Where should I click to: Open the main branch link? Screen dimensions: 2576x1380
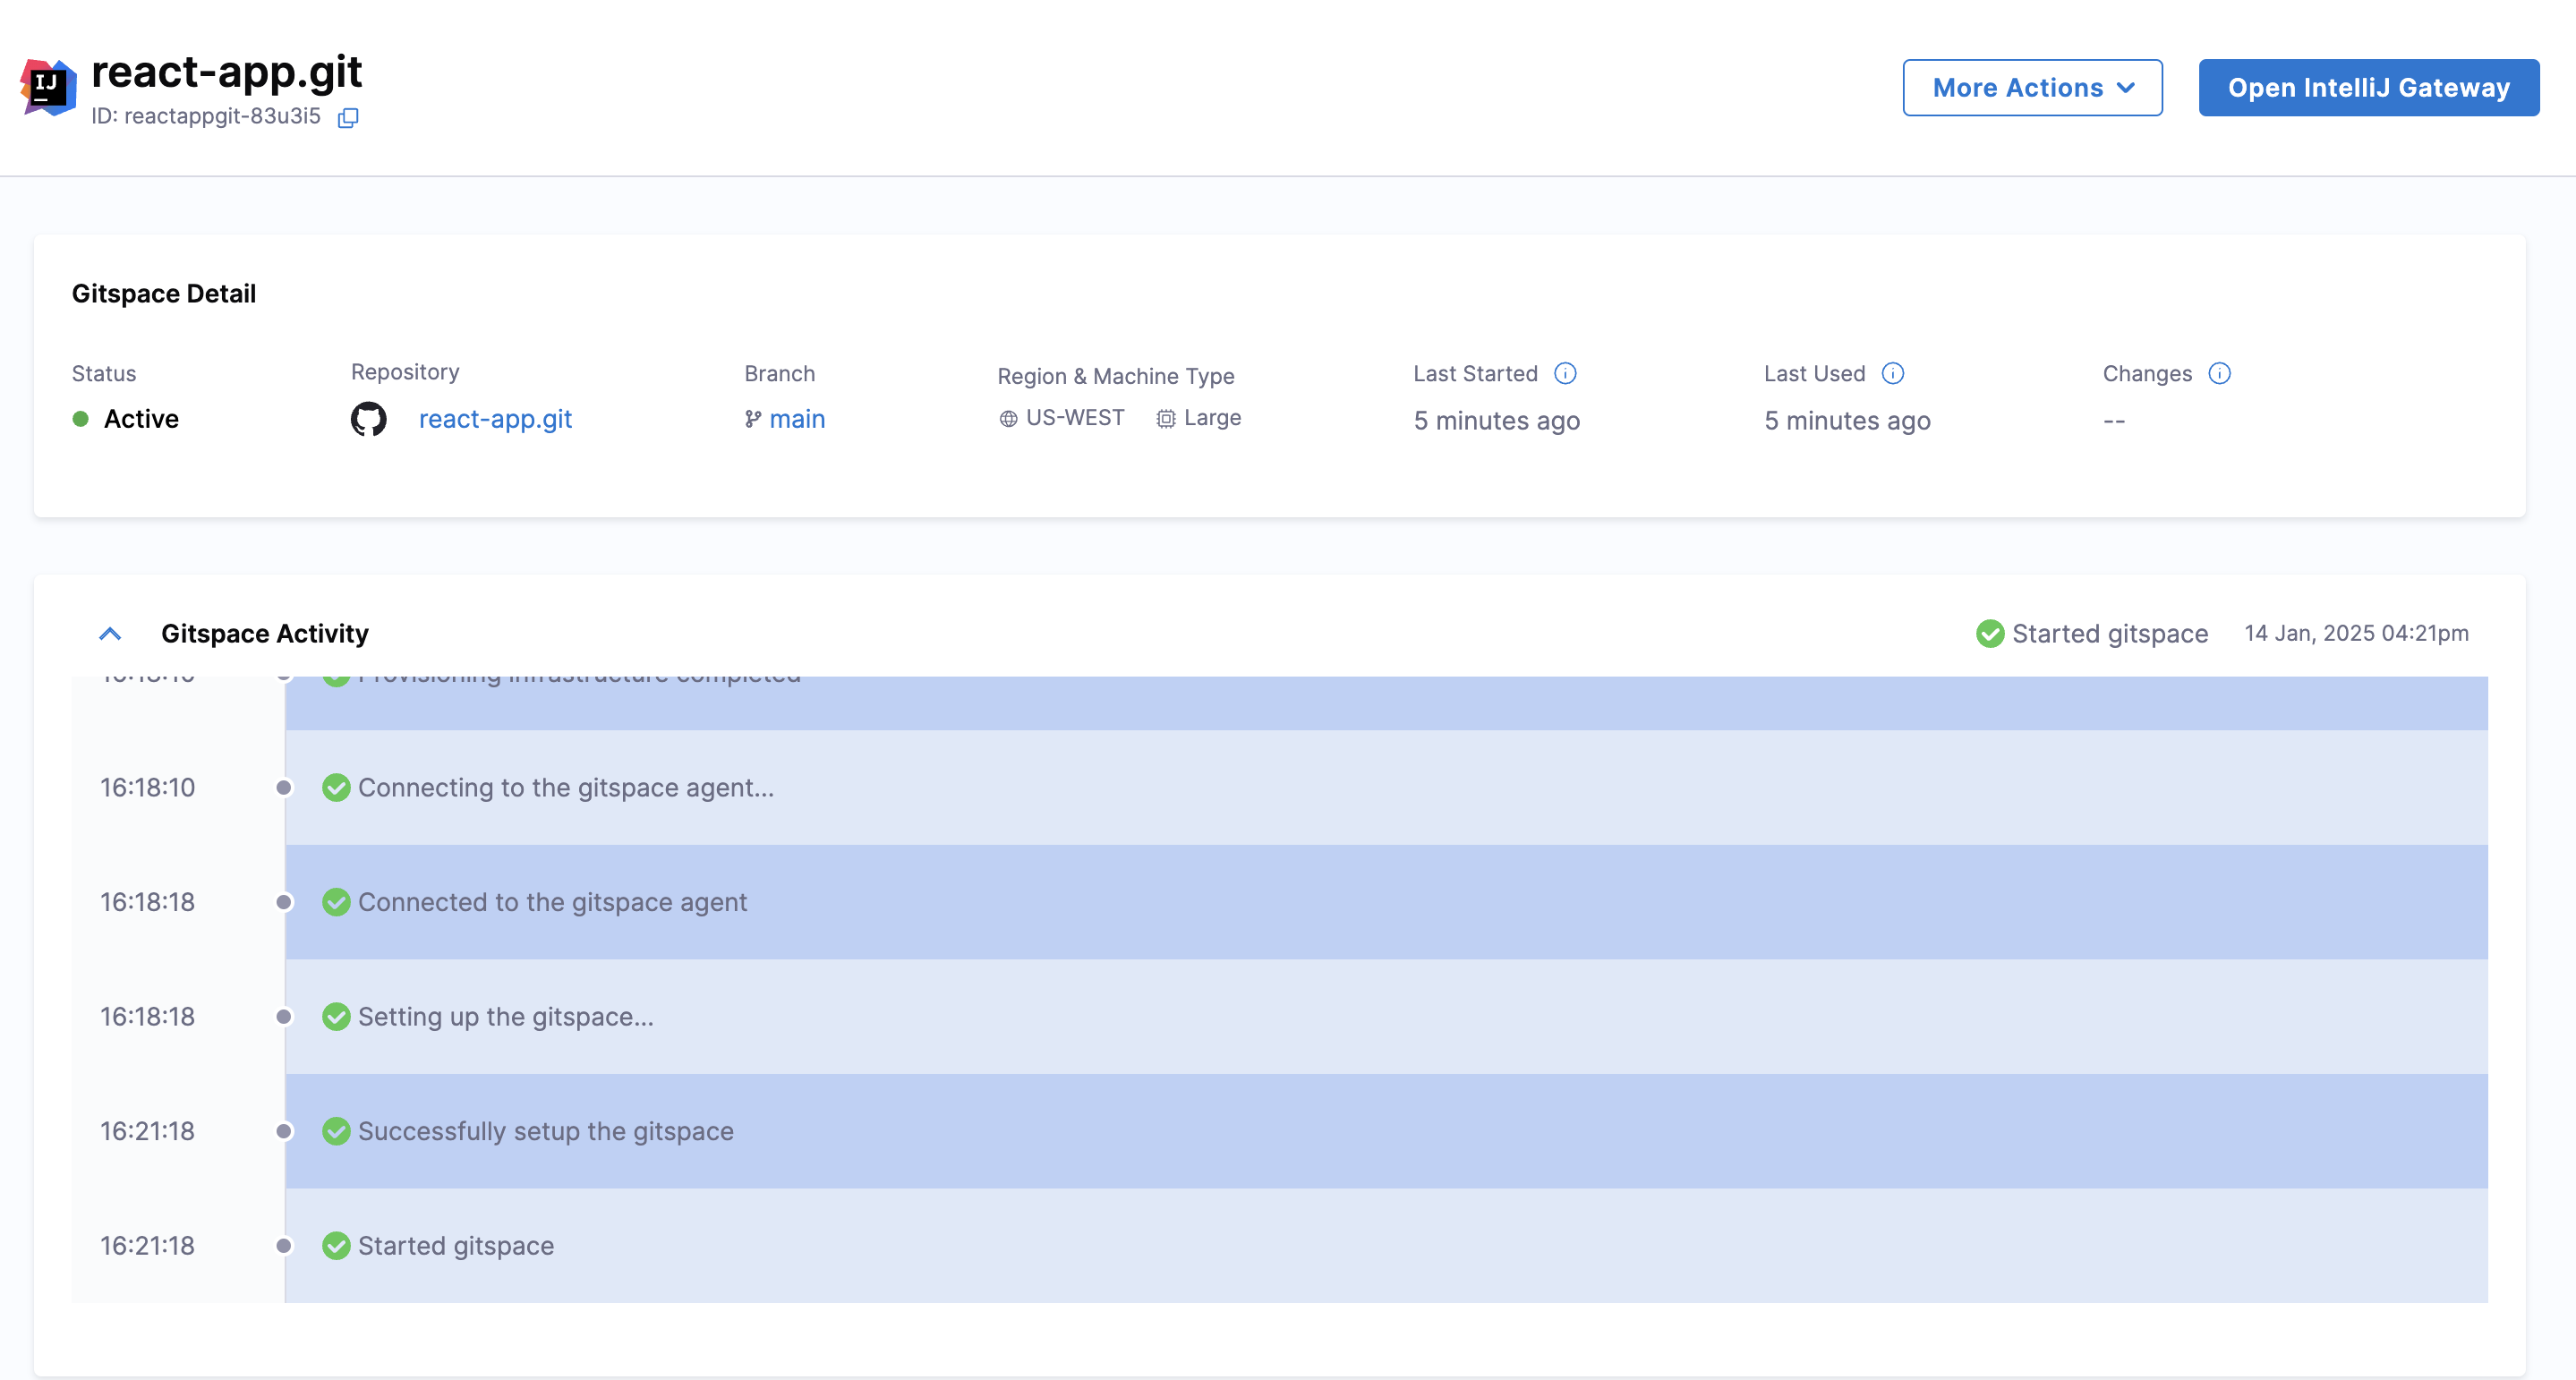pyautogui.click(x=797, y=419)
